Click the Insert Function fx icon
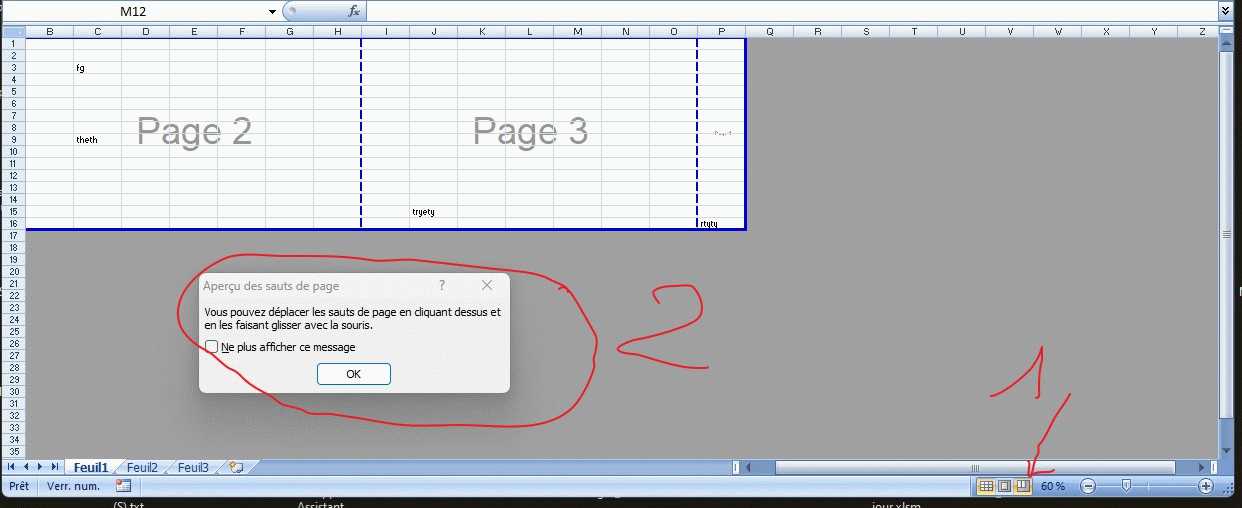1242x508 pixels. tap(353, 11)
